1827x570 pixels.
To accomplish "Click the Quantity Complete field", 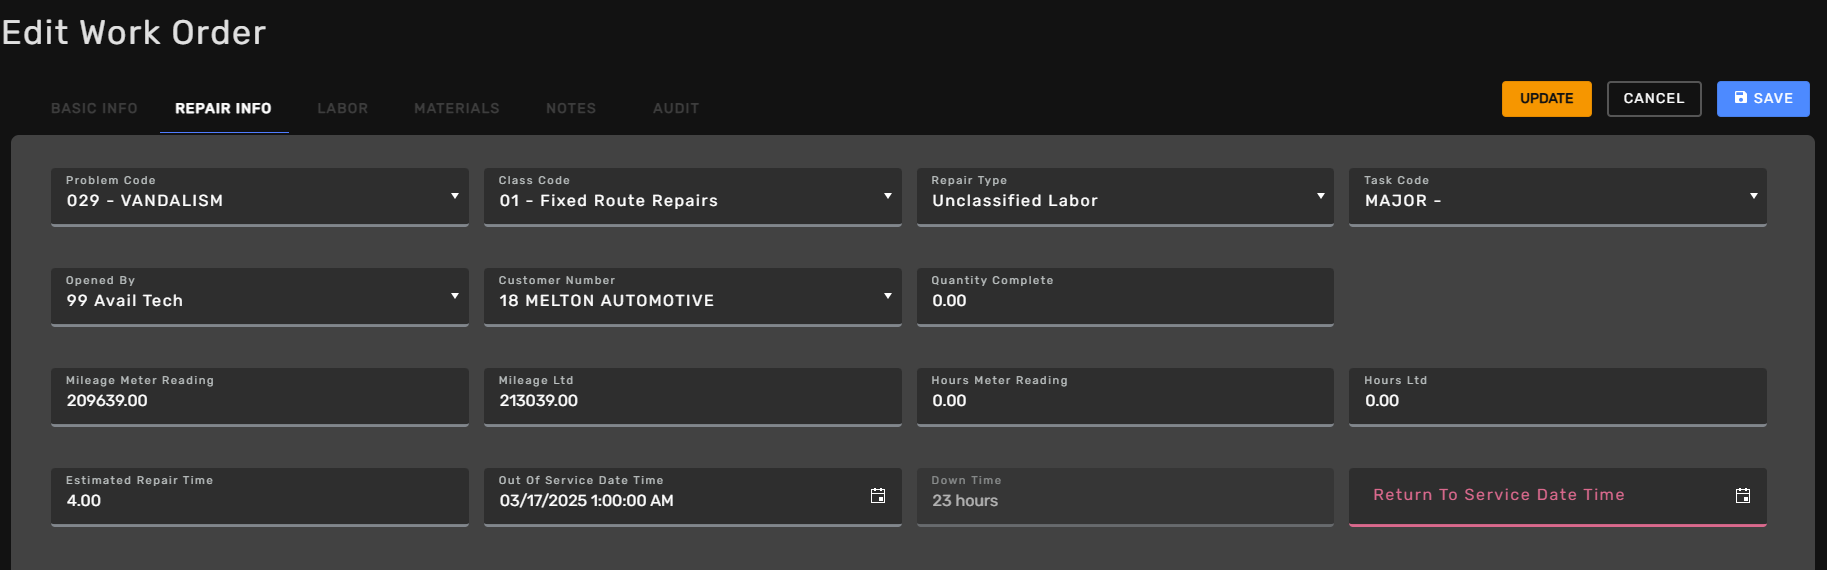I will coord(1125,297).
